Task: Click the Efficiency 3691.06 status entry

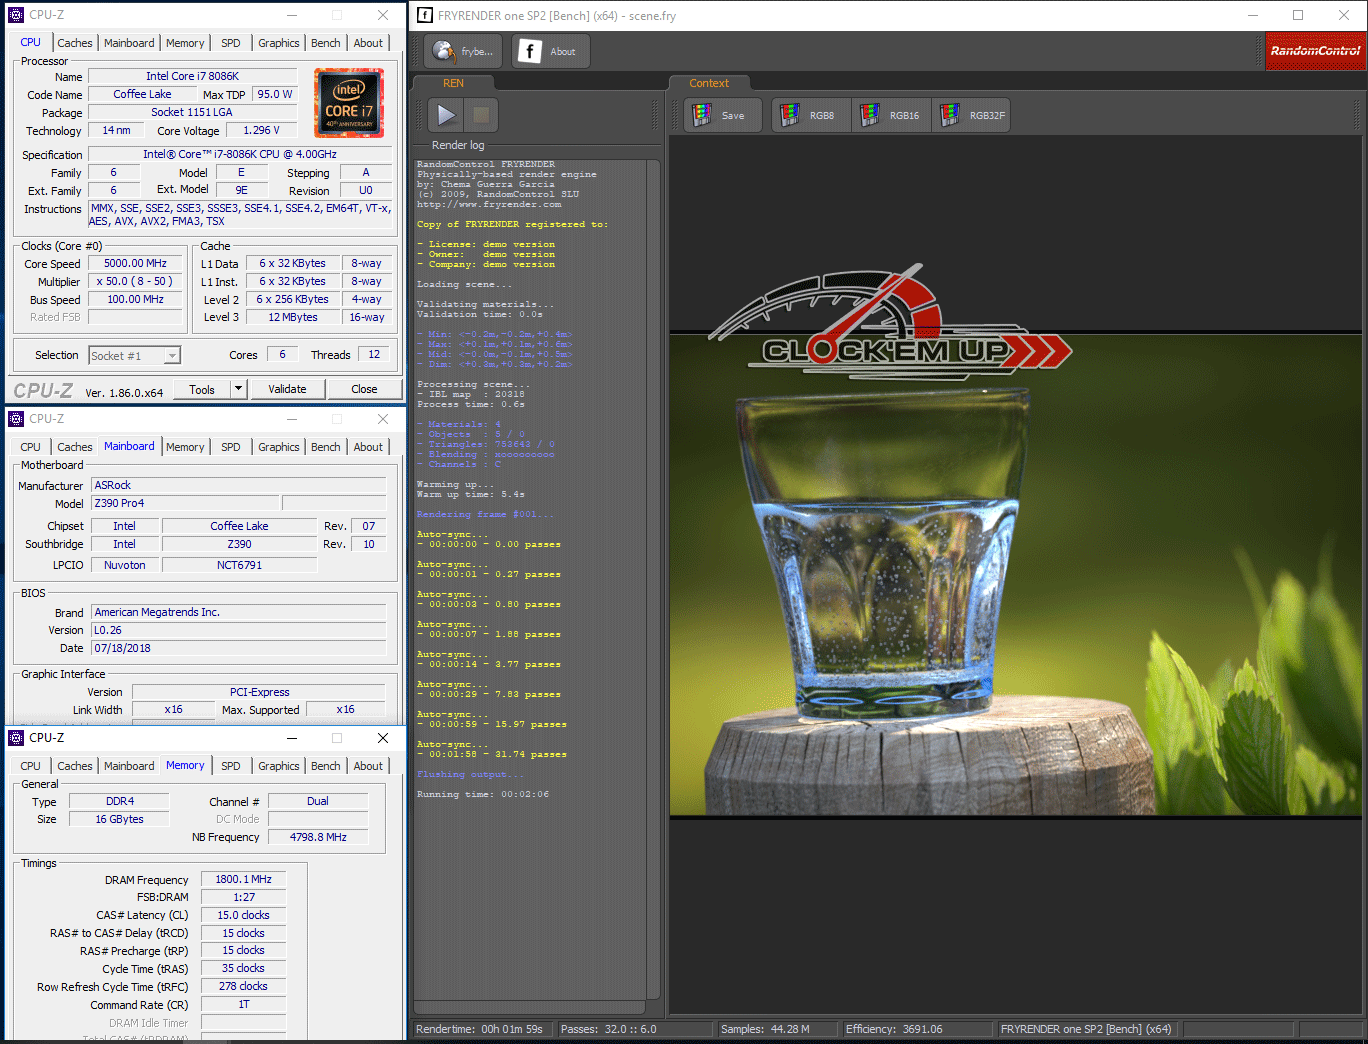Action: pos(918,1029)
